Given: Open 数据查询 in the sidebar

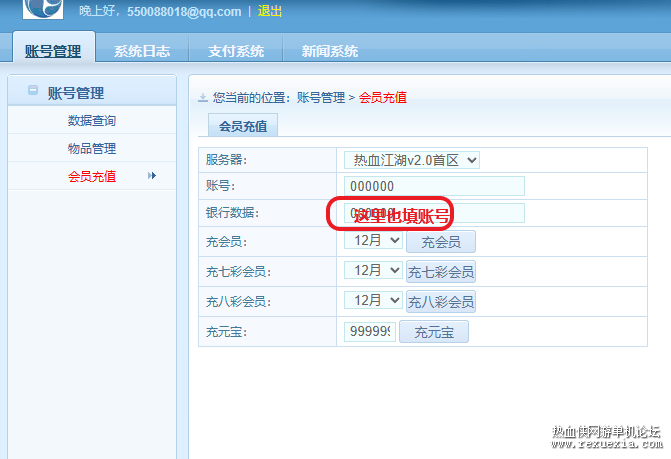Looking at the screenshot, I should pos(92,120).
